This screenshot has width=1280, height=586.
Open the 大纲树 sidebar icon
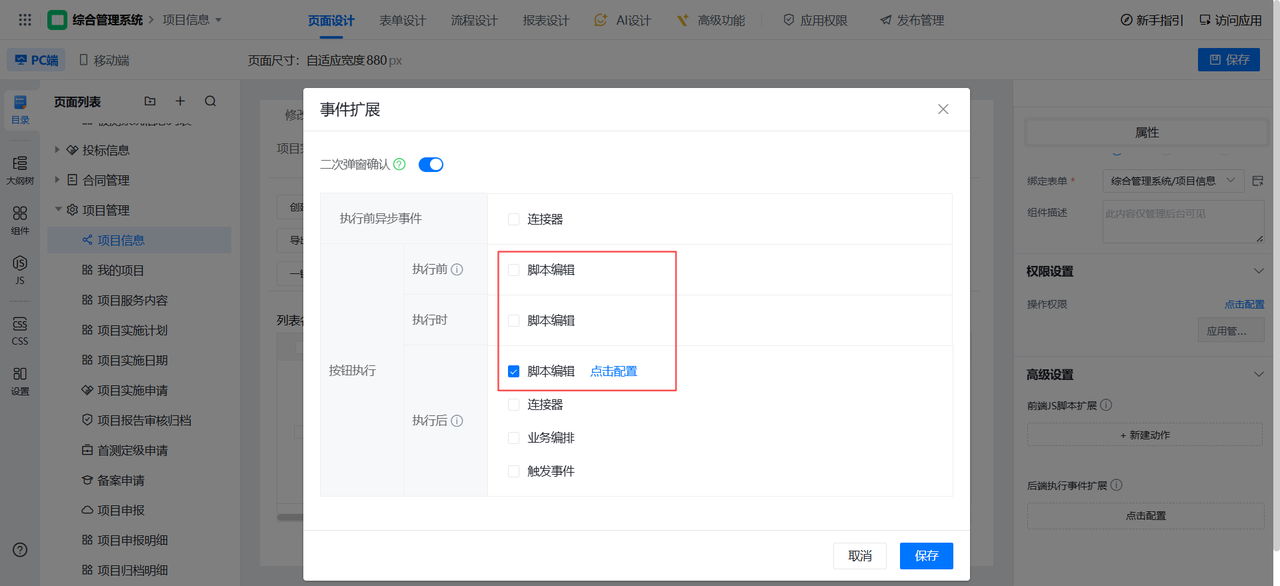click(x=20, y=170)
